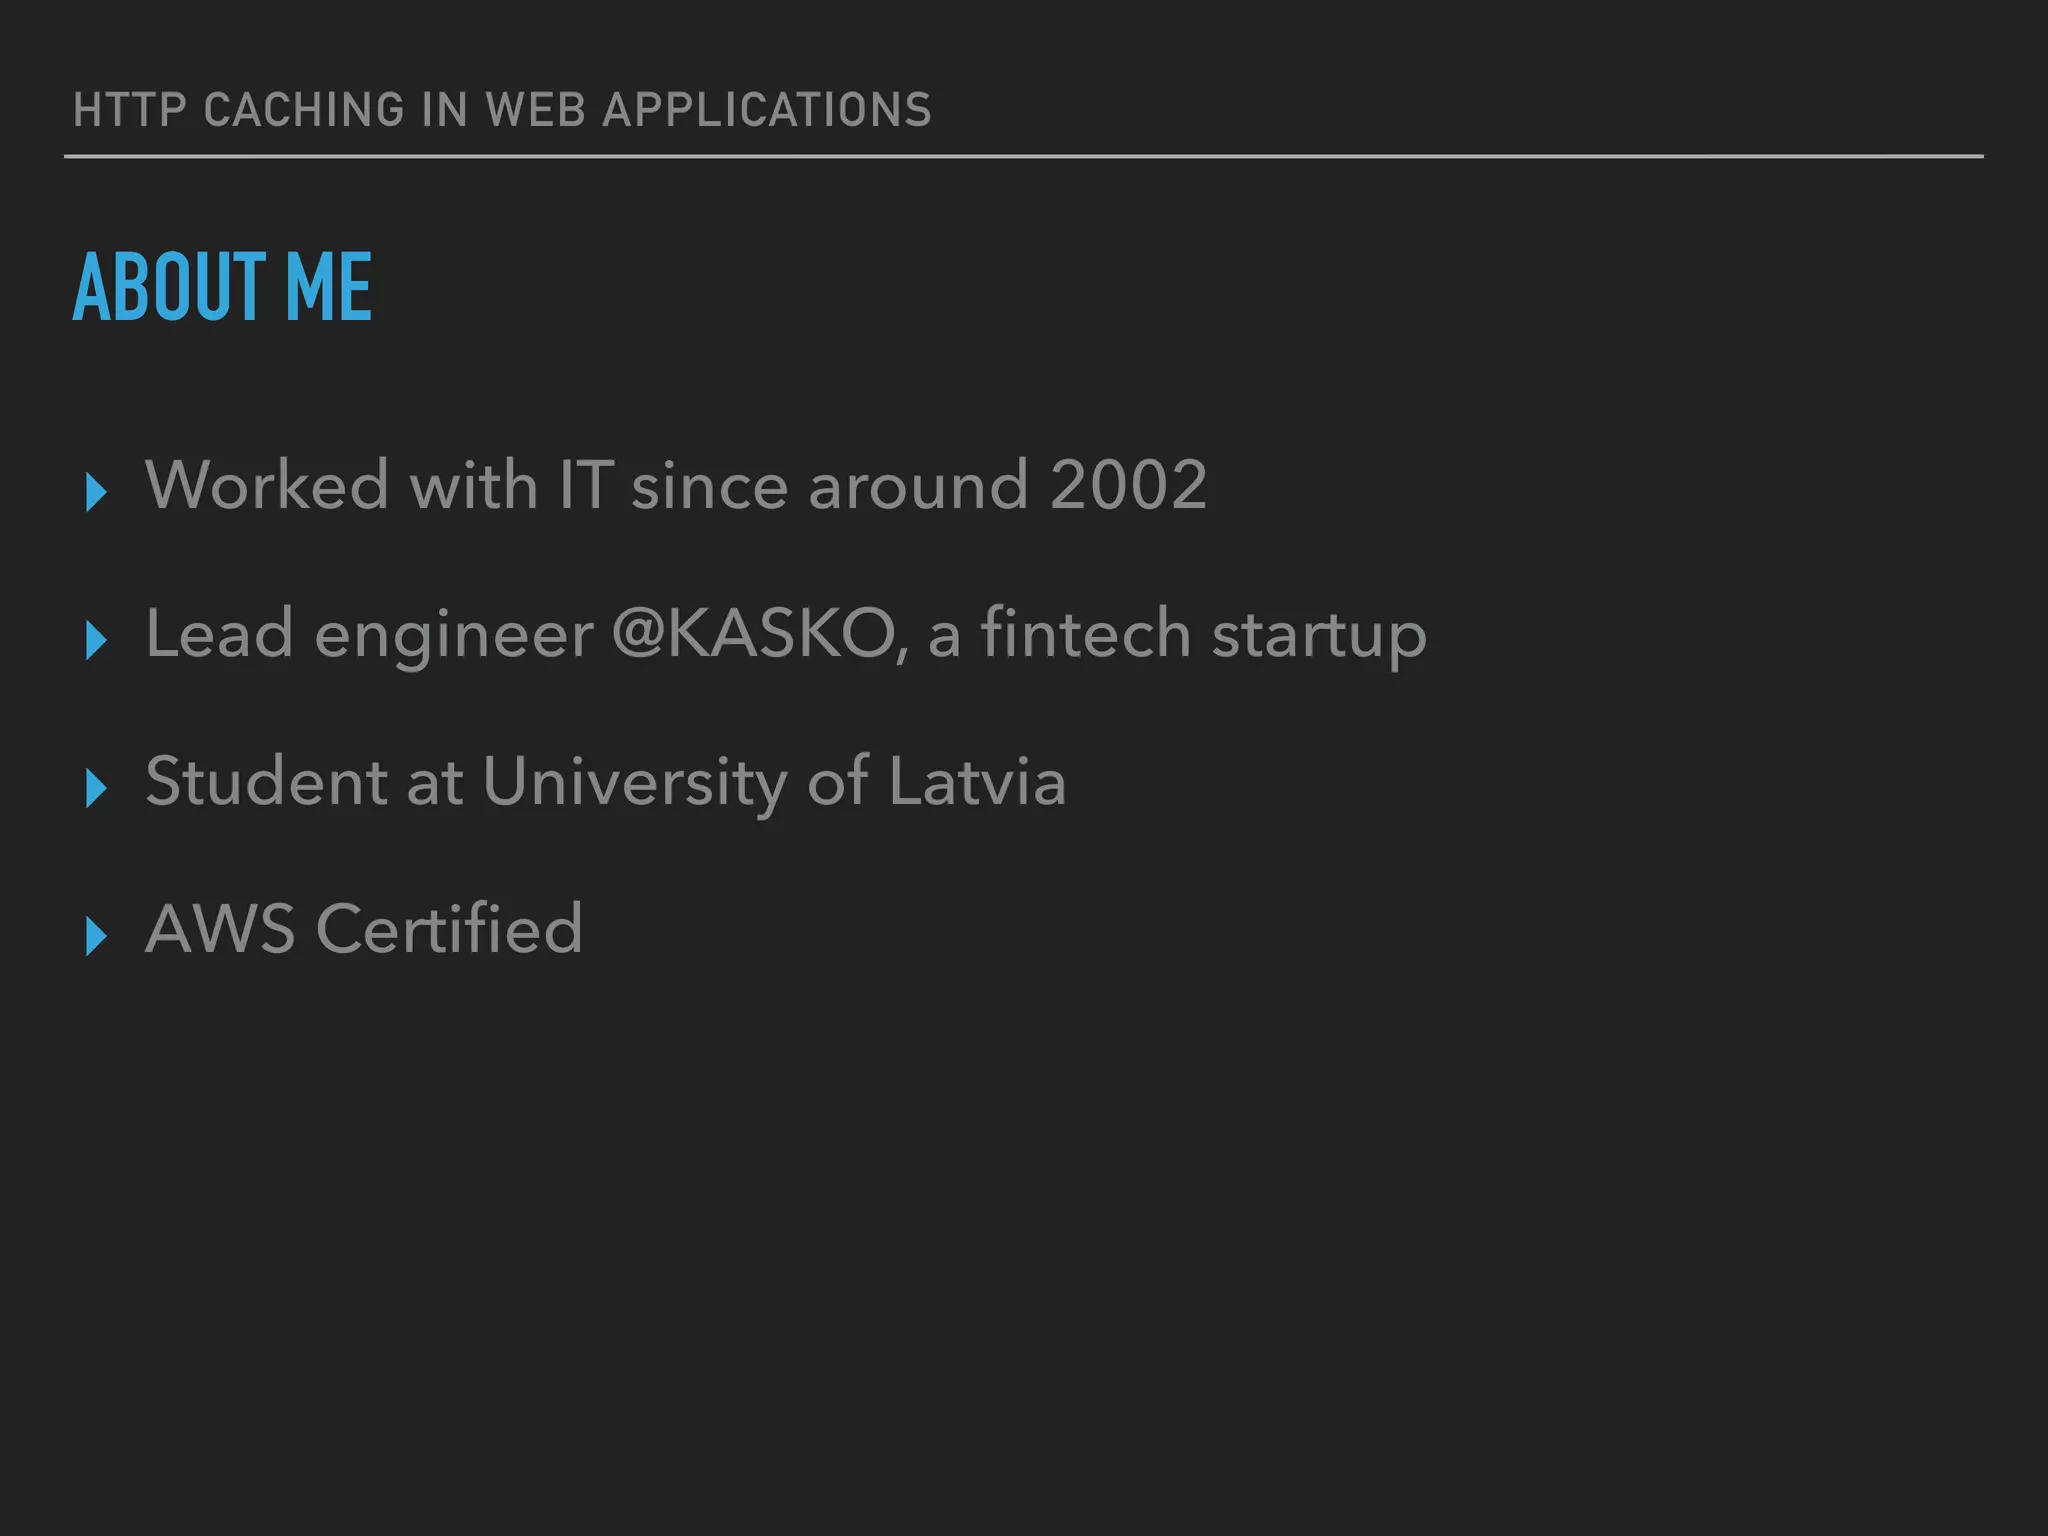This screenshot has height=1536, width=2048.
Task: Click the "ABOUT ME" slide title
Action: click(x=222, y=287)
